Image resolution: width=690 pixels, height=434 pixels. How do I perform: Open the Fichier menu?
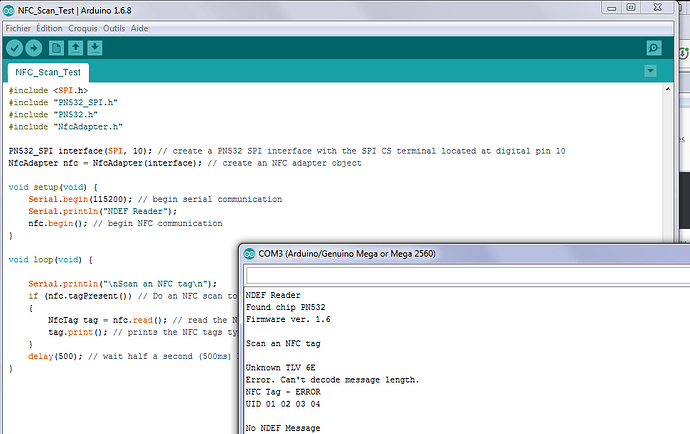click(18, 28)
